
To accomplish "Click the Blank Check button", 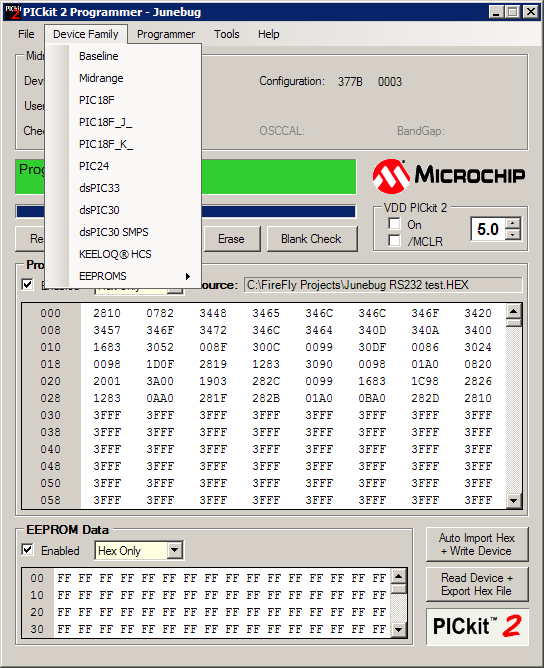I will (x=311, y=239).
